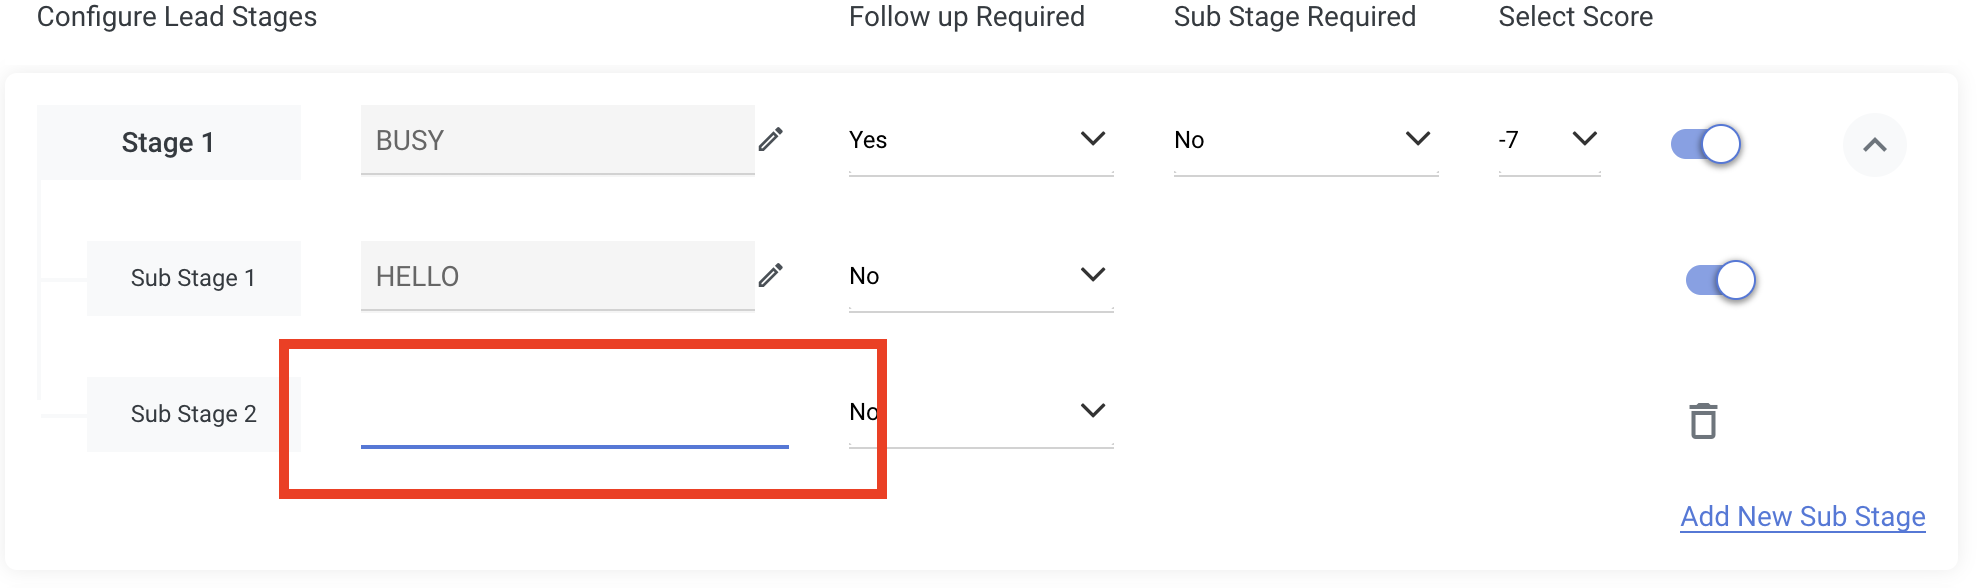The image size is (1980, 588).
Task: Click the HELLO sub stage name field
Action: point(557,276)
